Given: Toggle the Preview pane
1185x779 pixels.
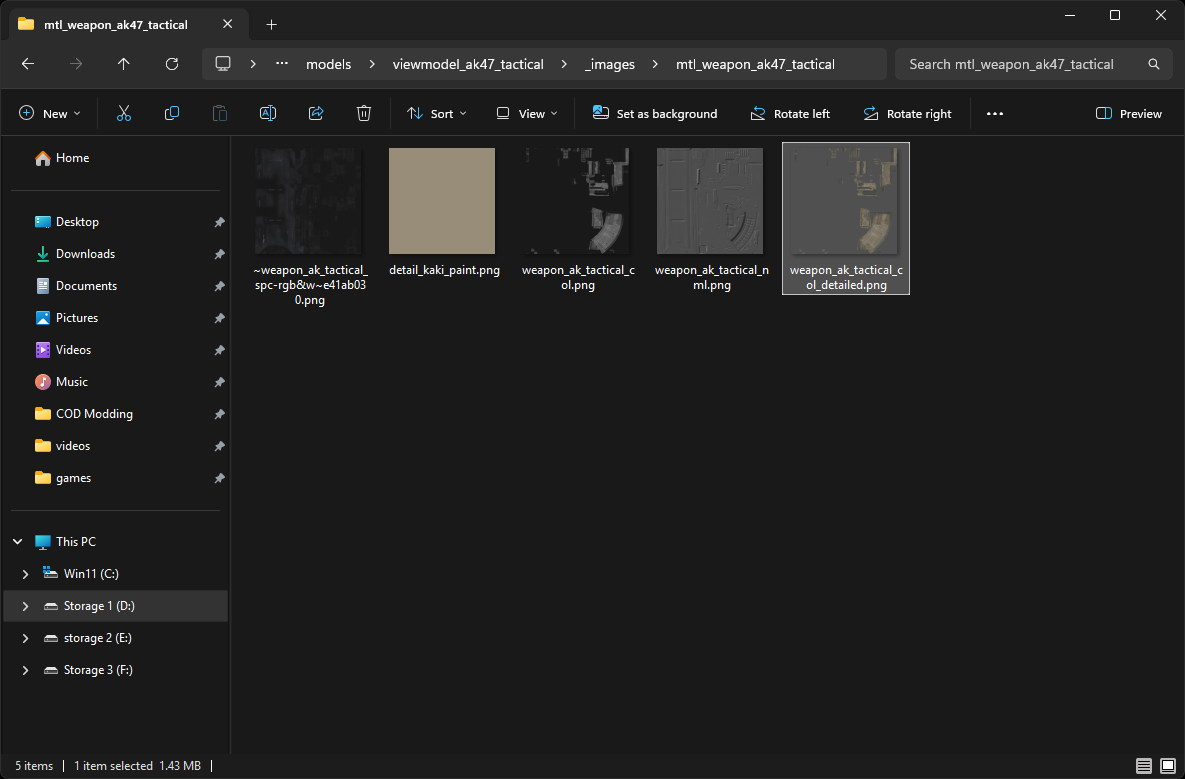Looking at the screenshot, I should point(1129,113).
